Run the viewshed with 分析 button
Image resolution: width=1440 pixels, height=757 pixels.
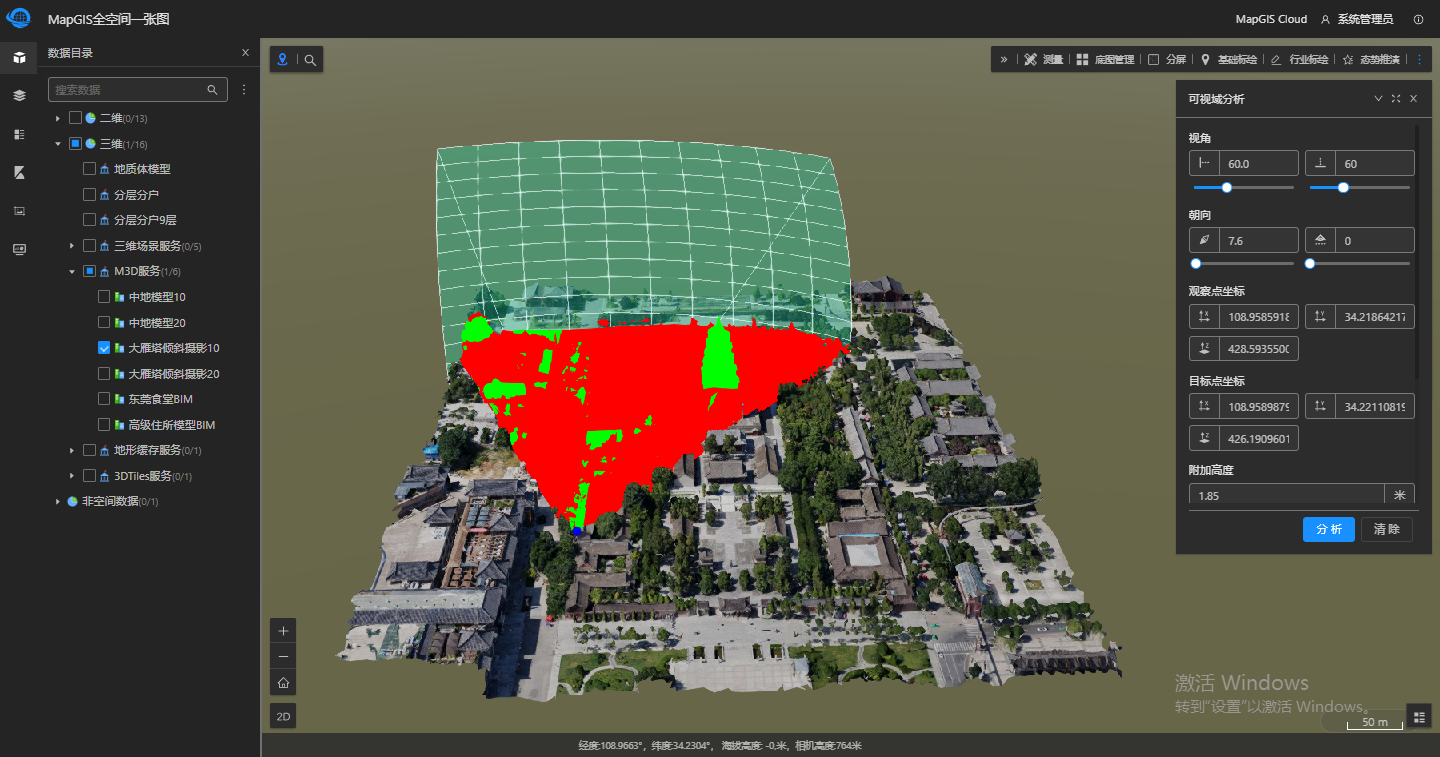tap(1329, 530)
